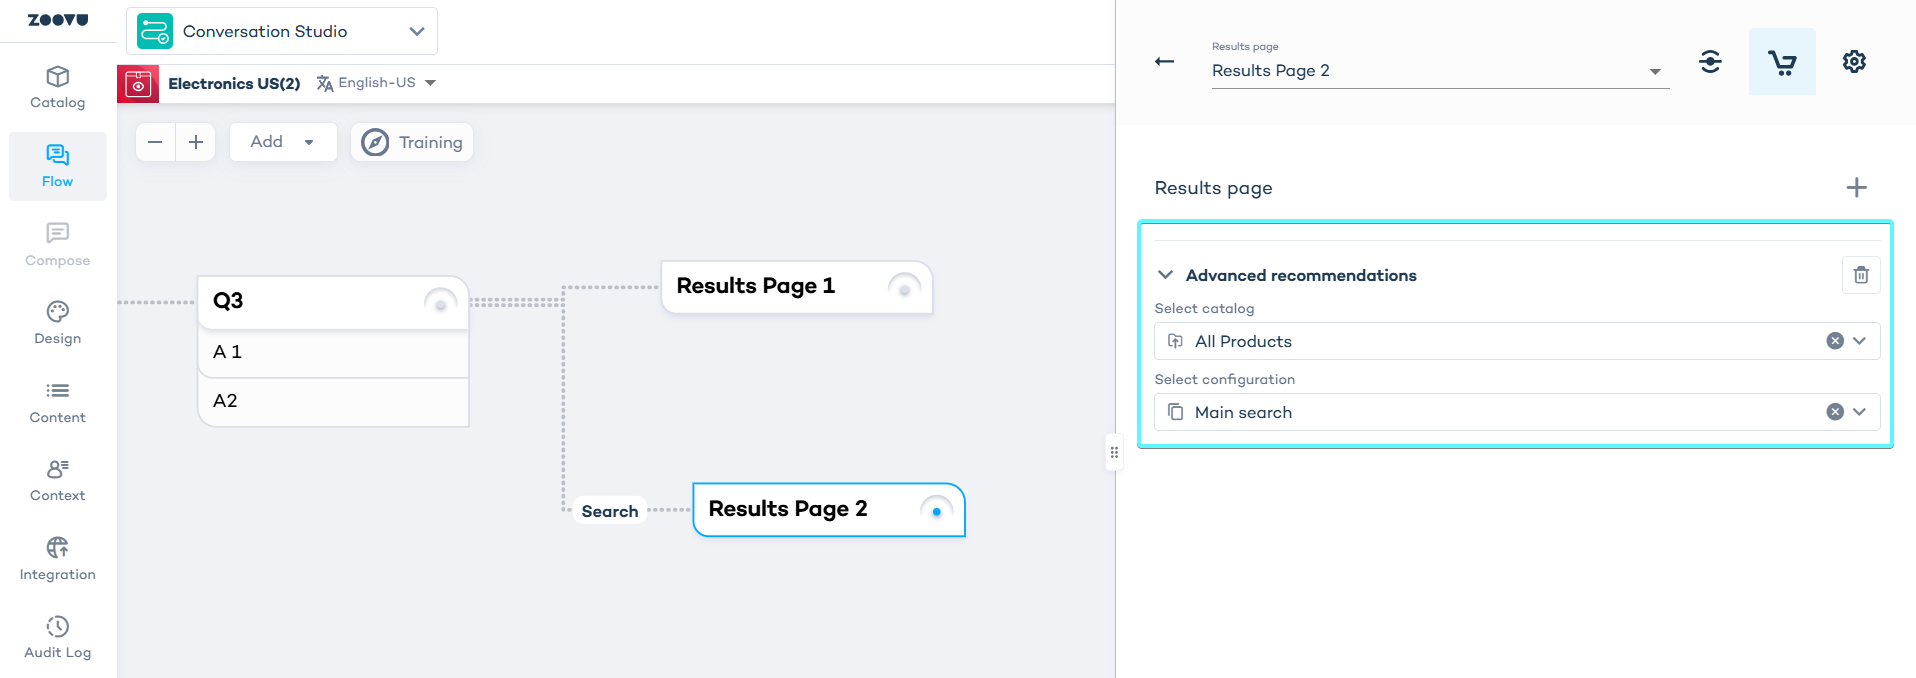Go to the Integration section
Screen dimensions: 1916x678
pos(57,559)
